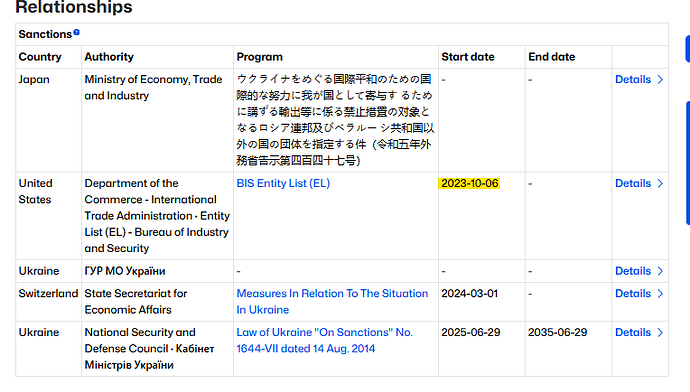Open Details for the Japan sanction row
Image resolution: width=690 pixels, height=392 pixels.
pos(639,80)
